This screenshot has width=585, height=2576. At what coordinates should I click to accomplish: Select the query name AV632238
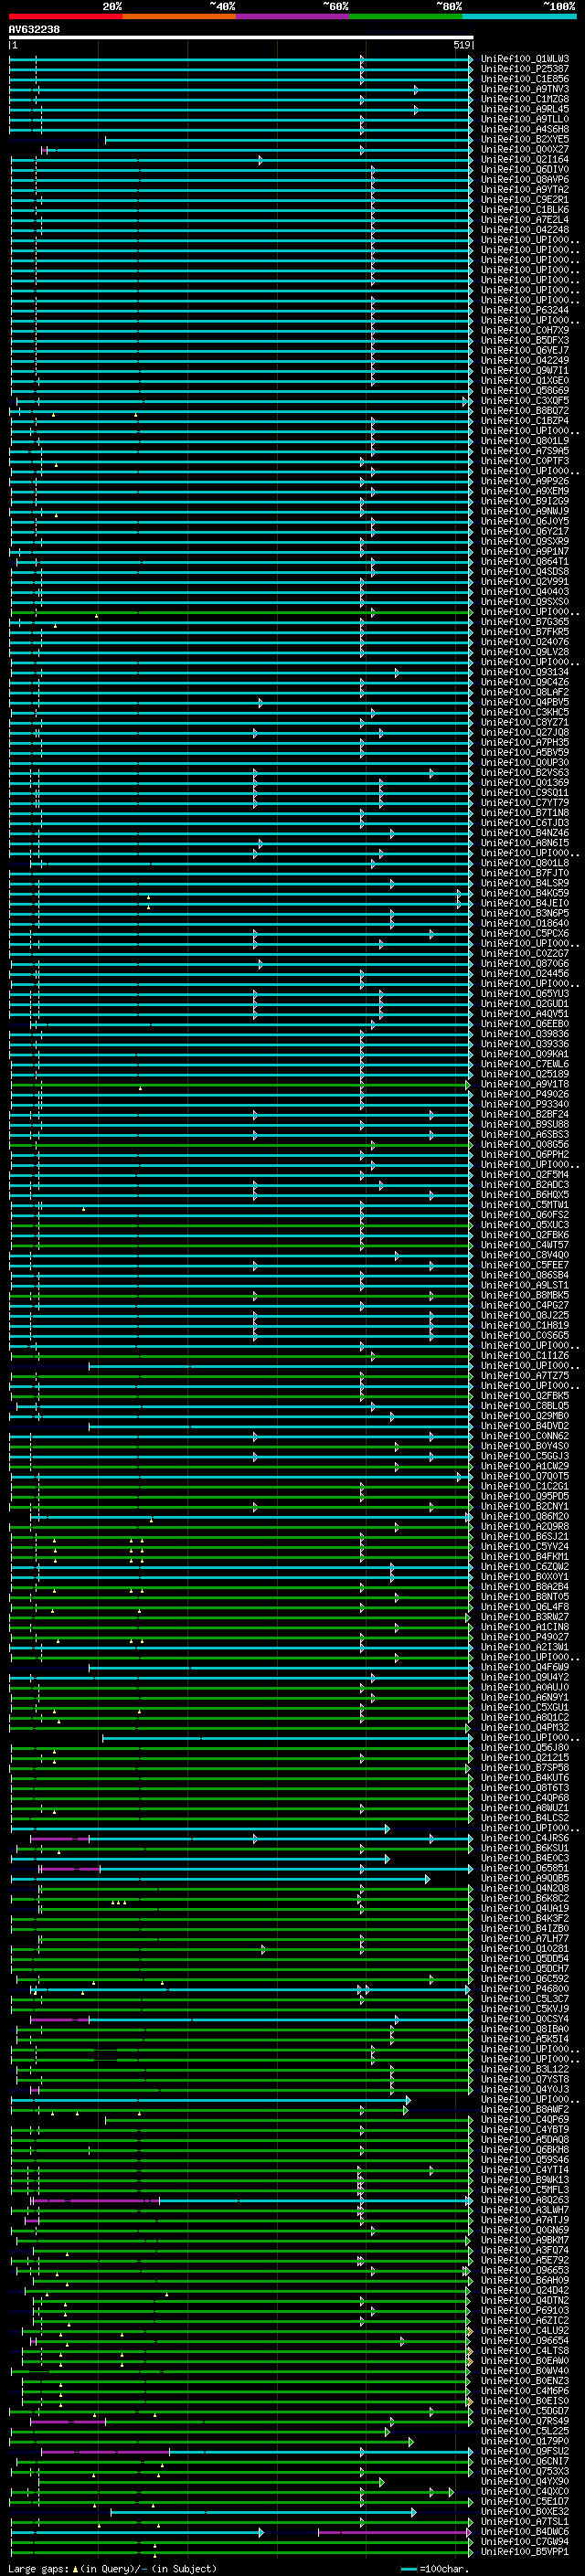tap(34, 29)
